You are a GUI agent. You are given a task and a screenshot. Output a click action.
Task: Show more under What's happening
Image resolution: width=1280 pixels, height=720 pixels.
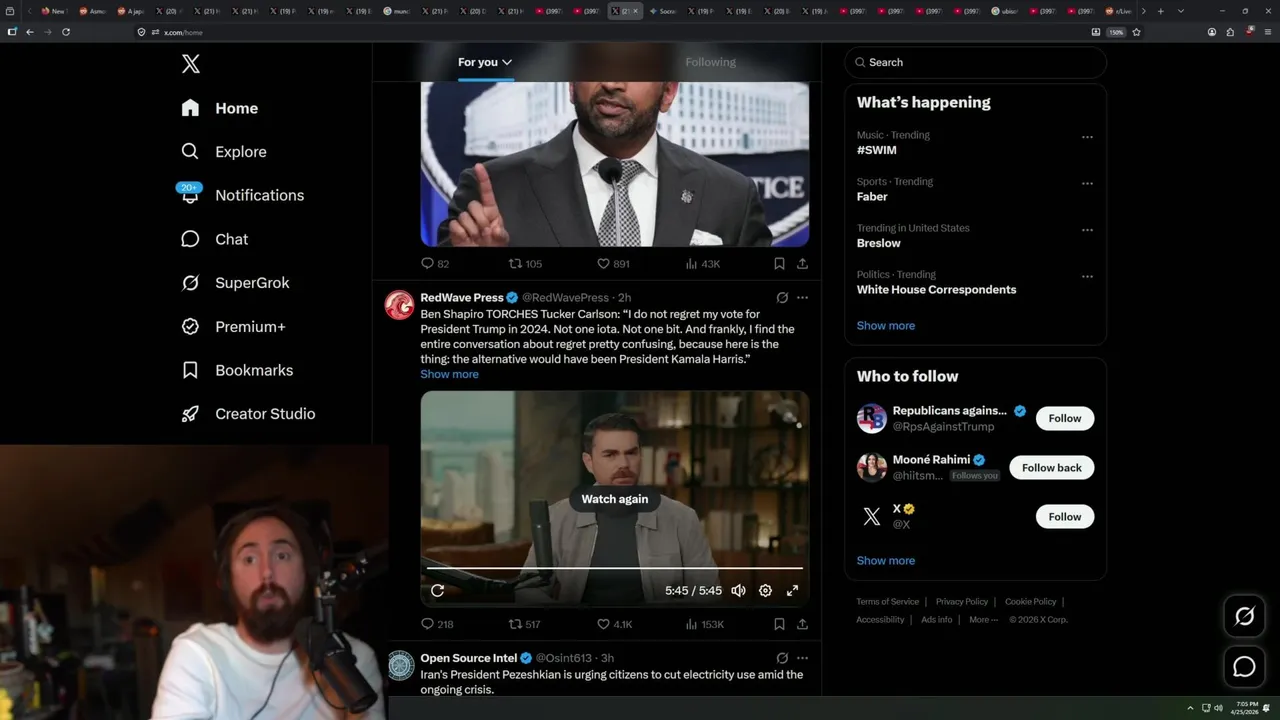coord(886,326)
